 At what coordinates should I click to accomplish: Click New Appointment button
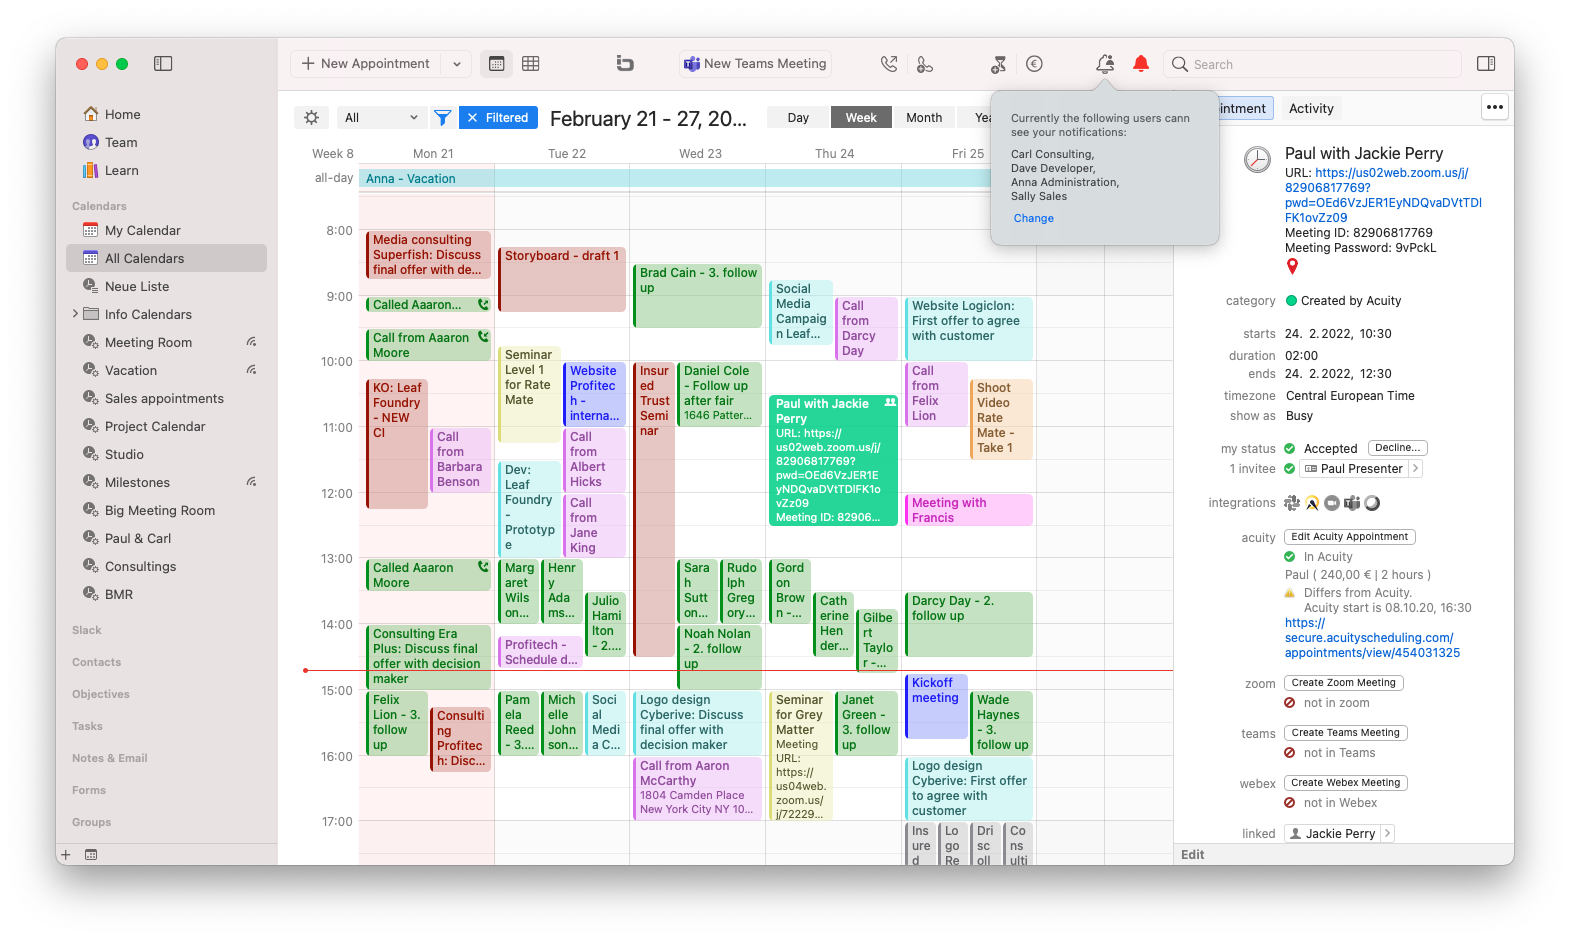[x=366, y=64]
